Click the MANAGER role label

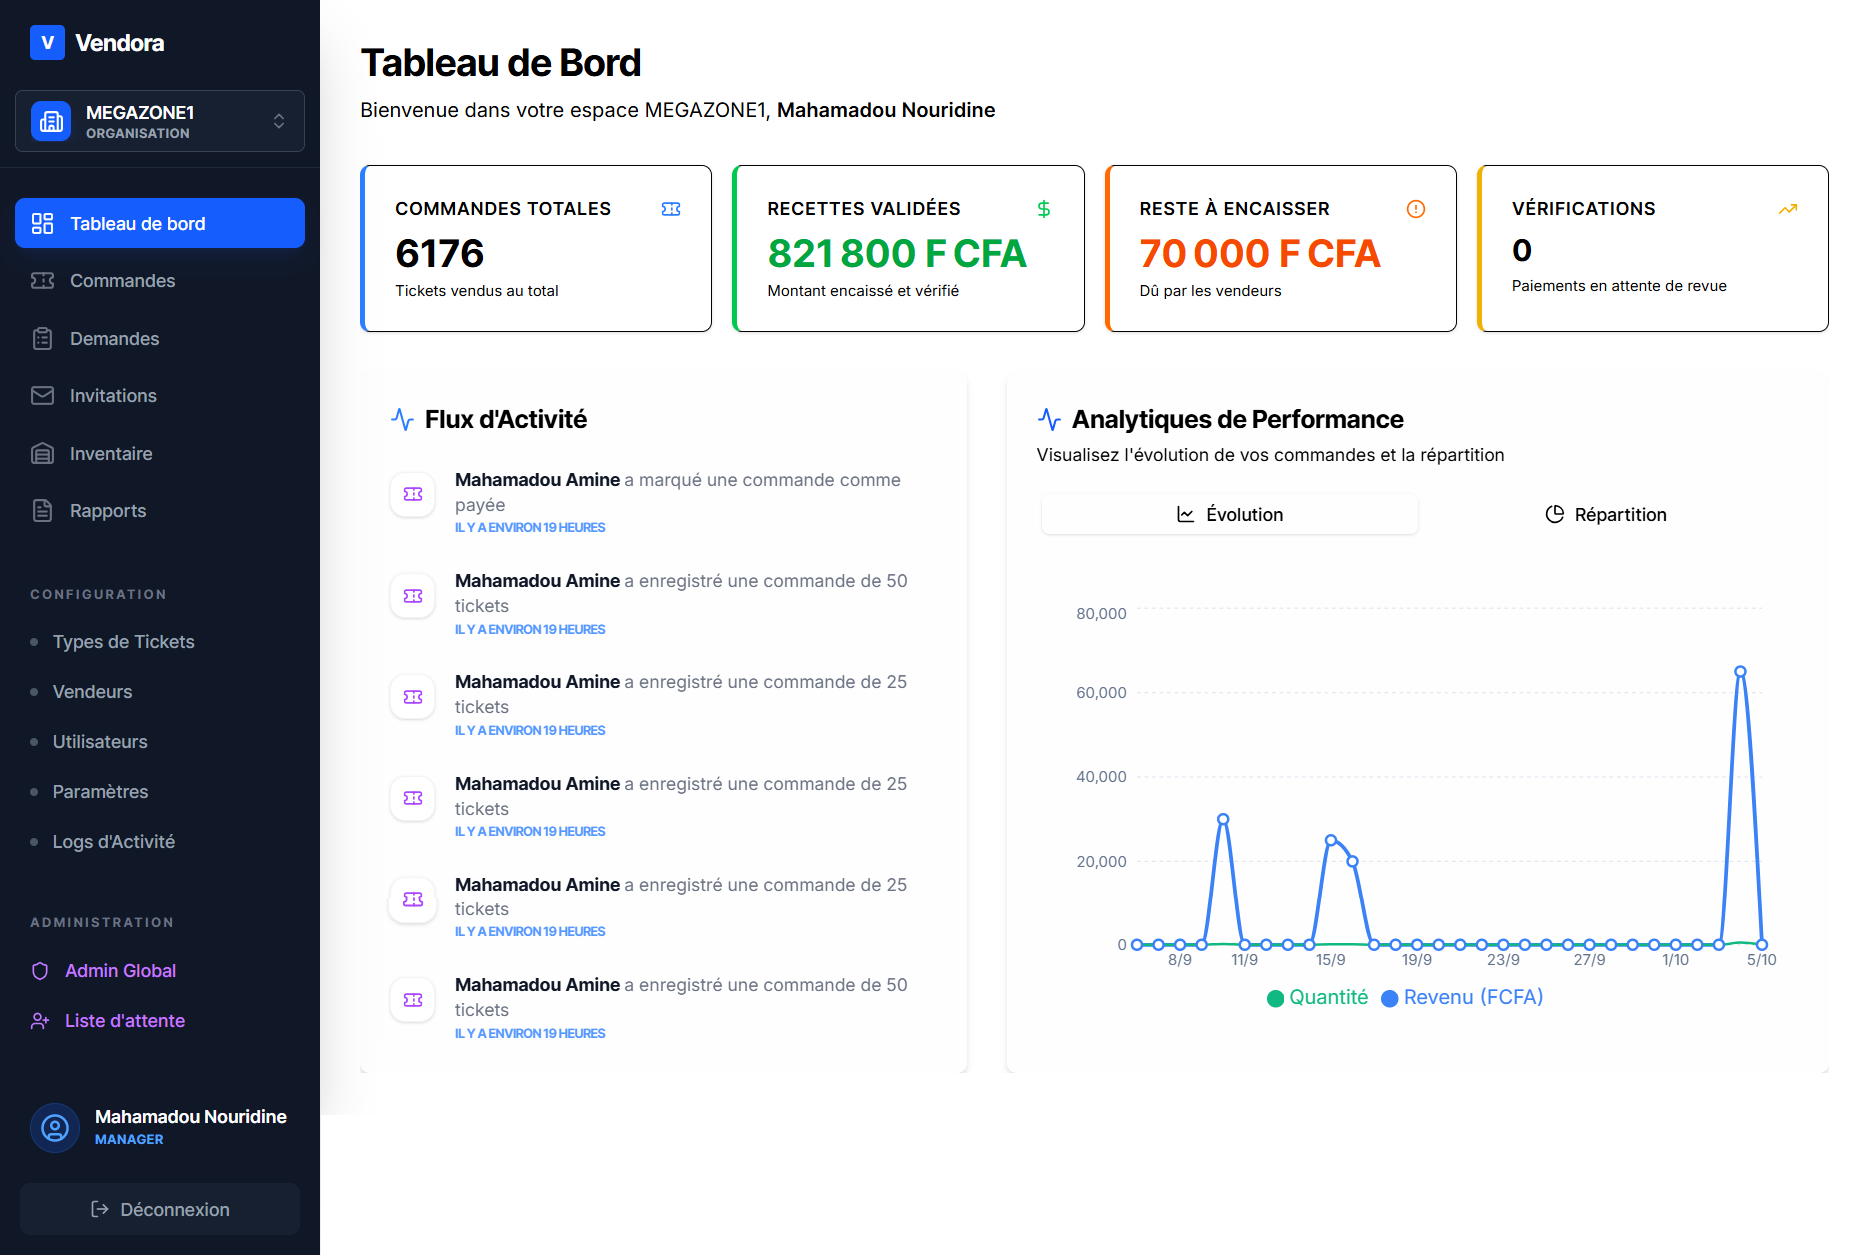pyautogui.click(x=129, y=1139)
